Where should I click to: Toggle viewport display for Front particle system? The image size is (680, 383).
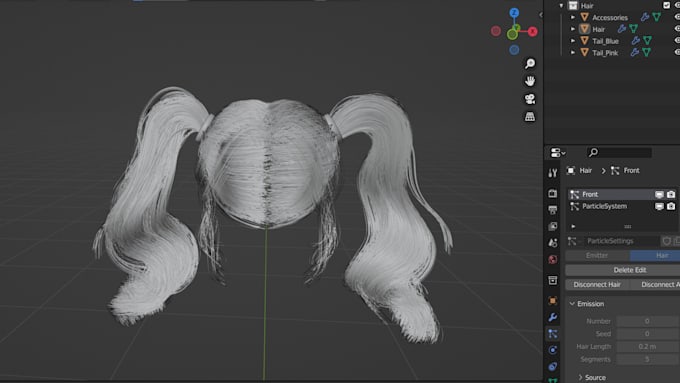(659, 194)
